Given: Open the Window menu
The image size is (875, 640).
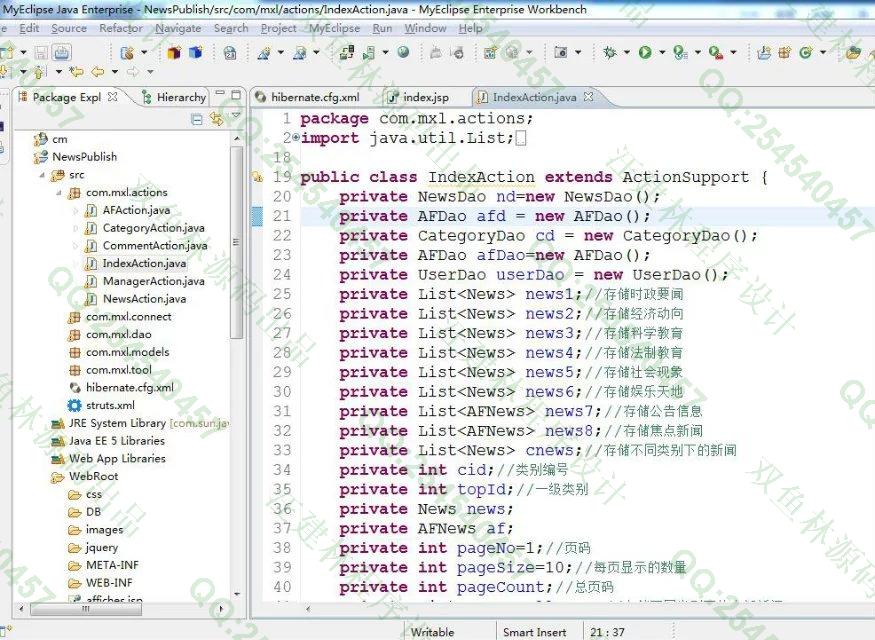Looking at the screenshot, I should (425, 28).
